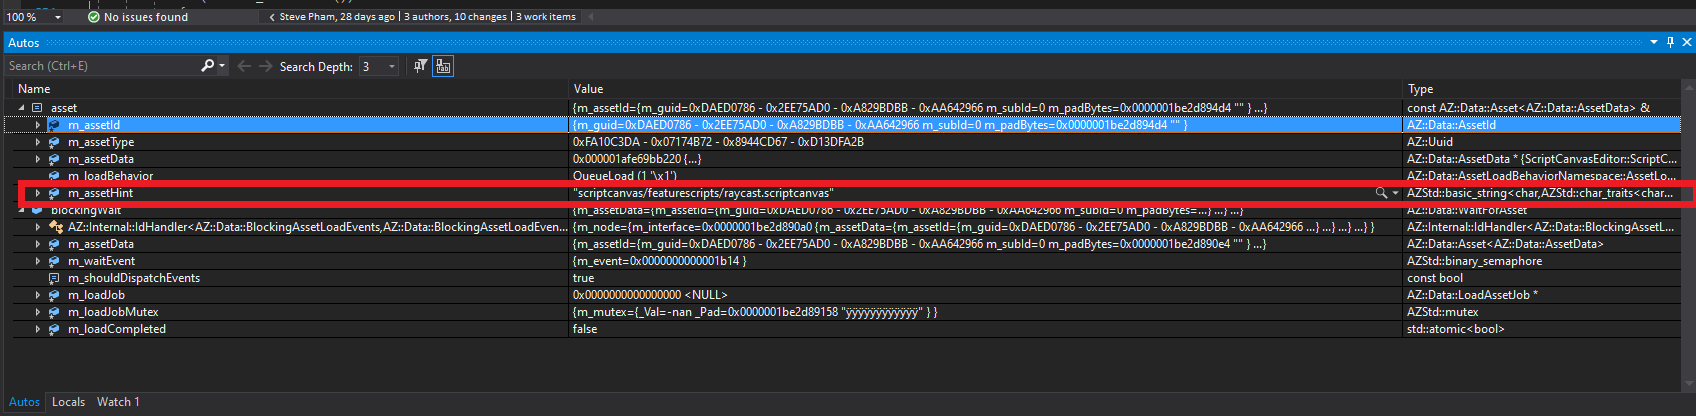Image resolution: width=1696 pixels, height=416 pixels.
Task: Click the m_loadCompleted field icon
Action: click(54, 329)
